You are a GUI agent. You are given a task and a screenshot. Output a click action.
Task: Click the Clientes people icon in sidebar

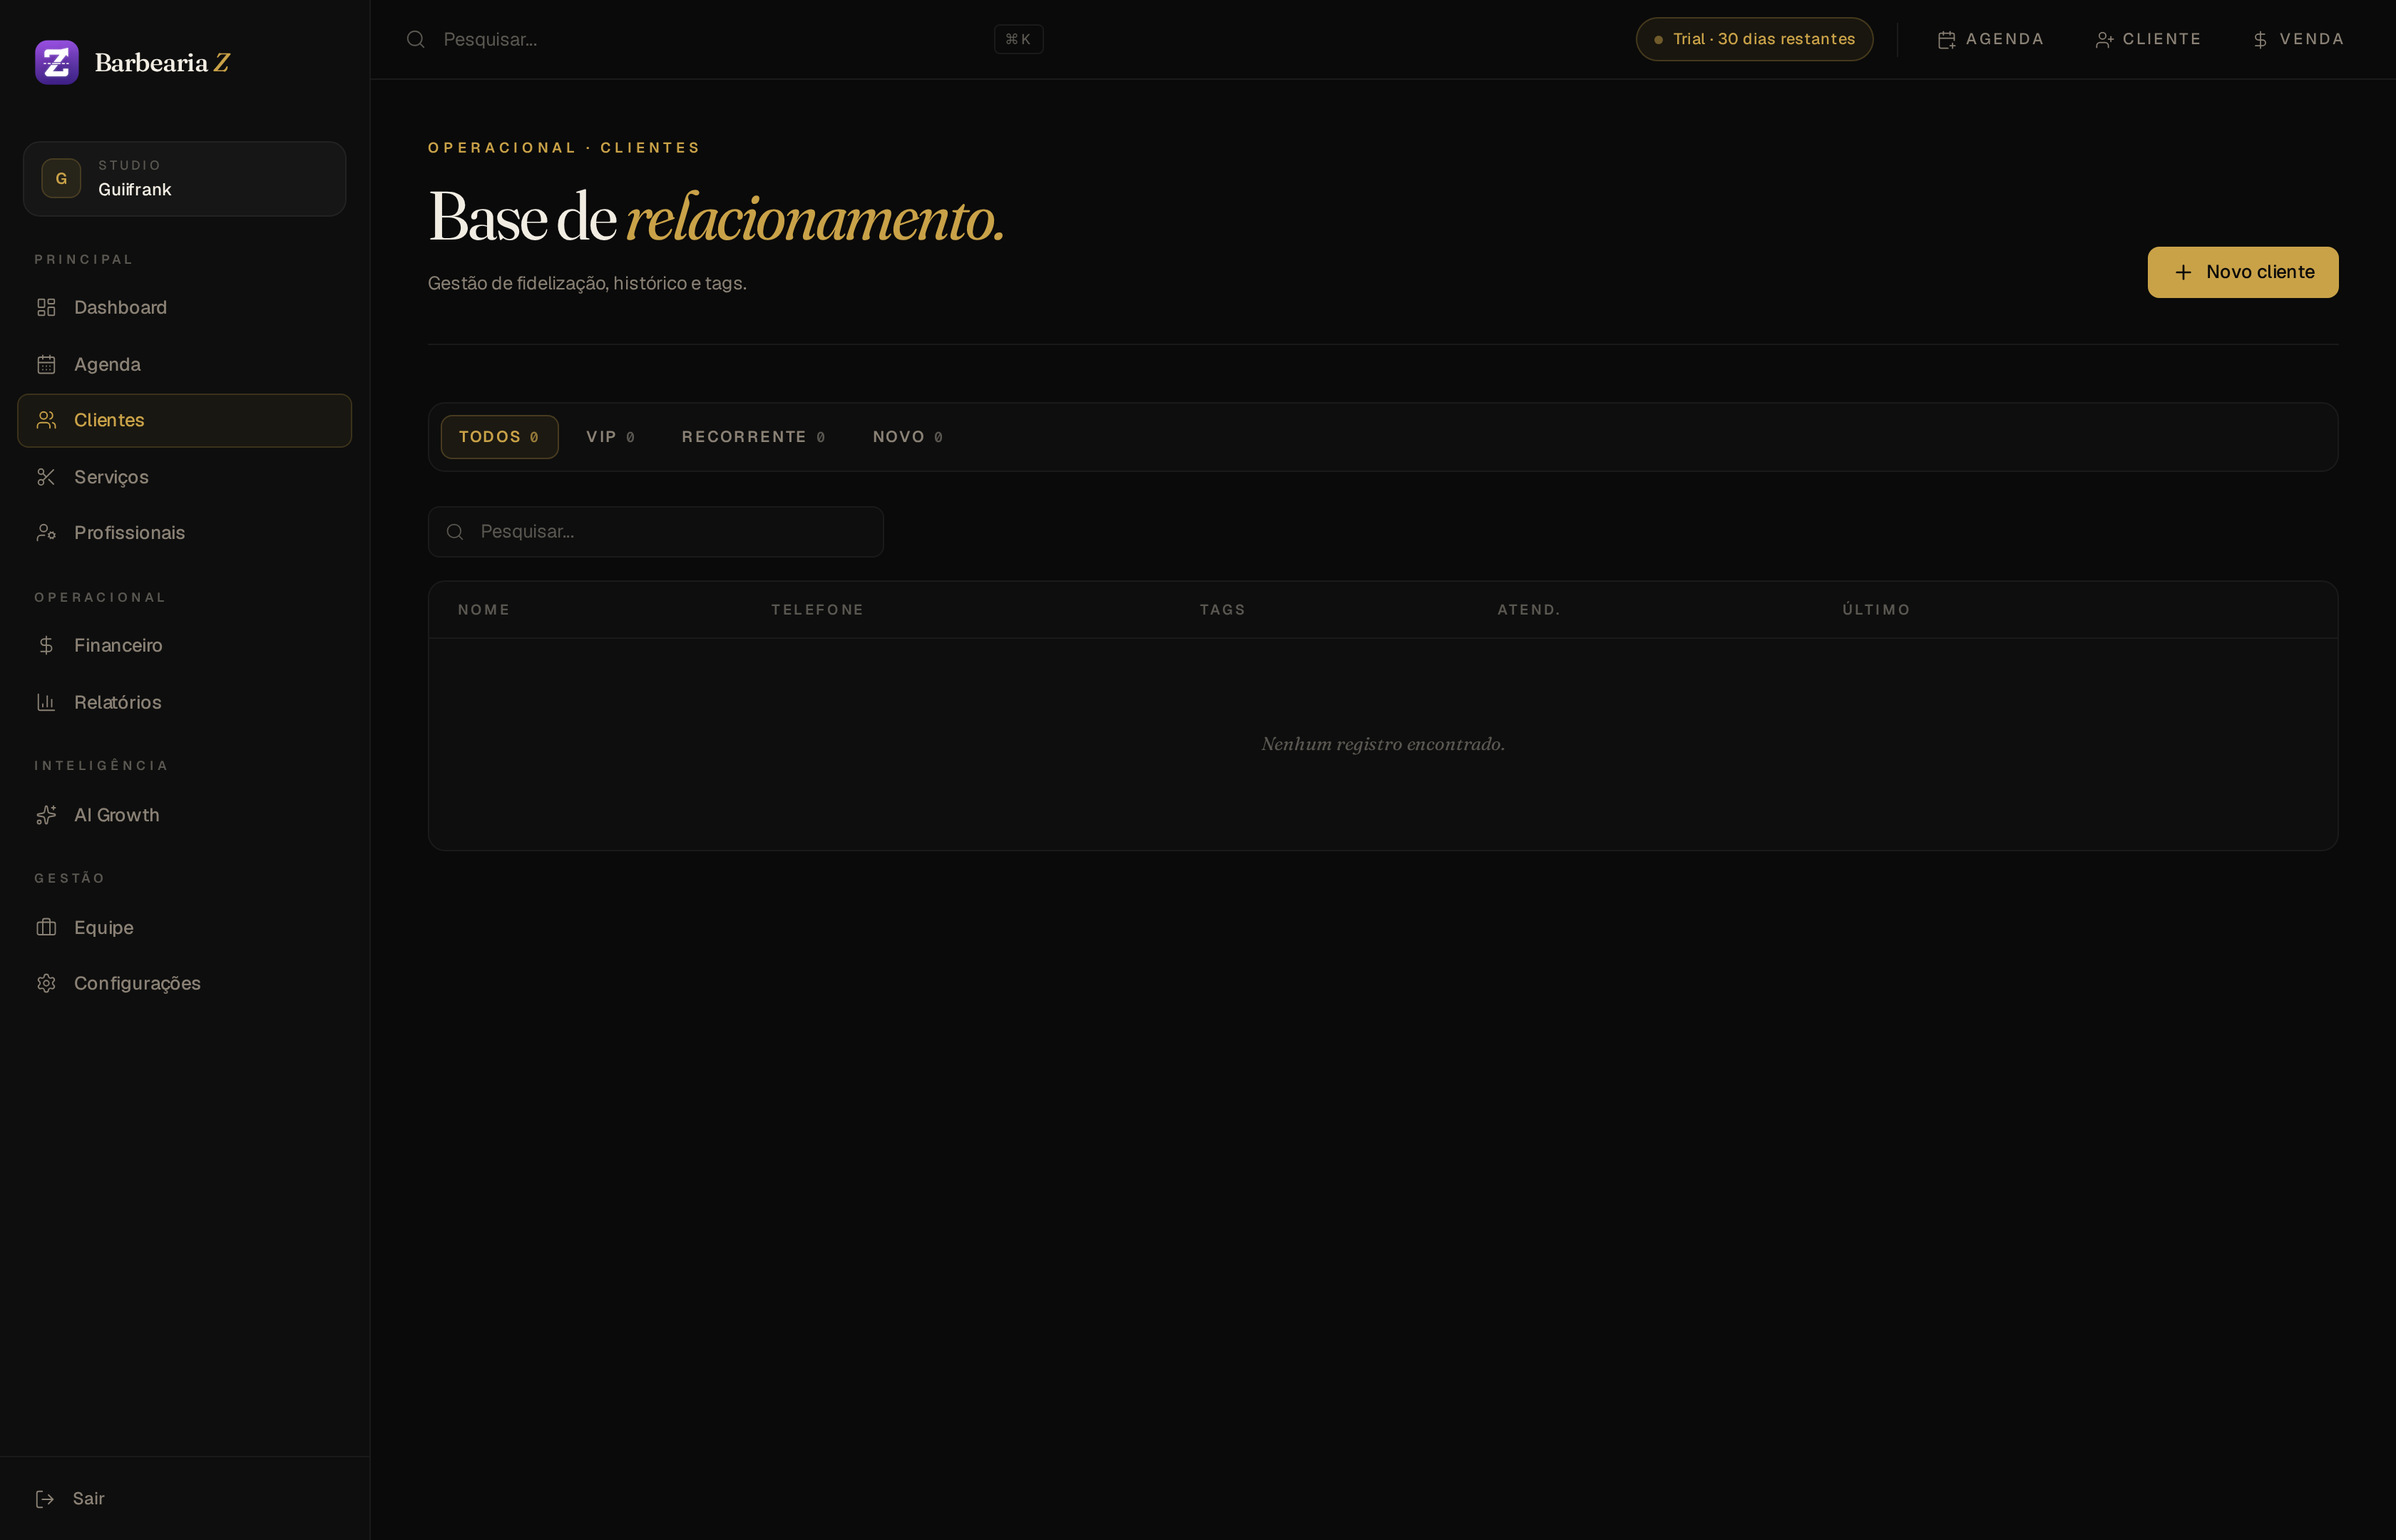click(x=46, y=420)
